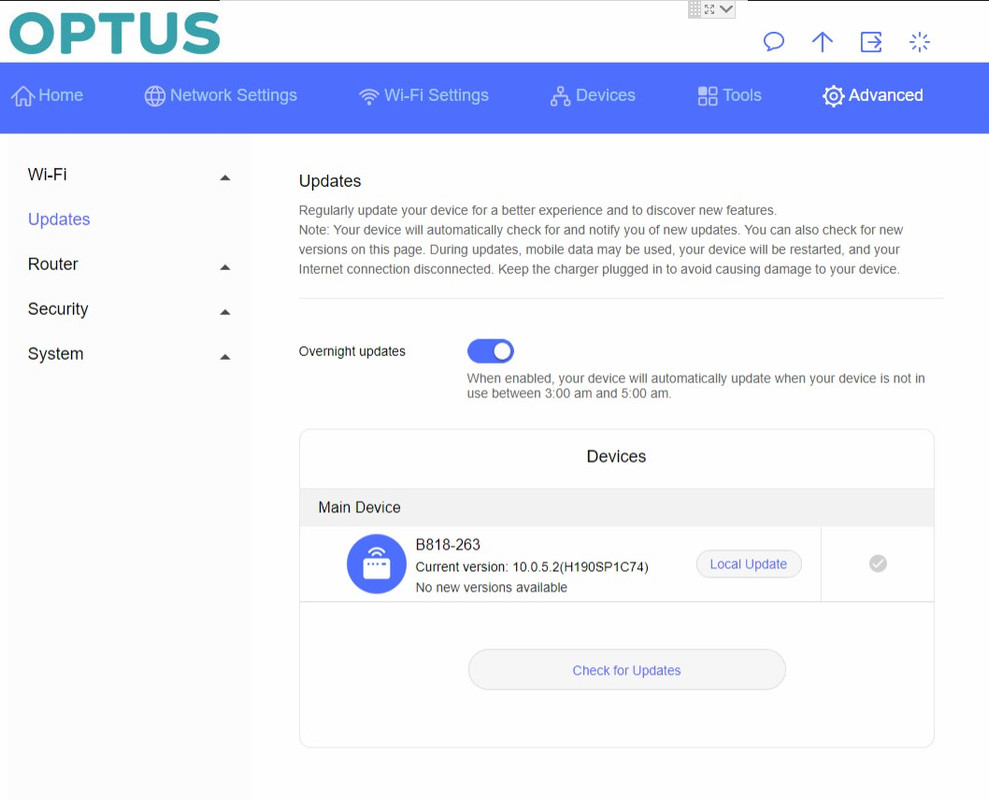Click the Check for Updates button
Viewport: 989px width, 800px height.
coord(627,670)
